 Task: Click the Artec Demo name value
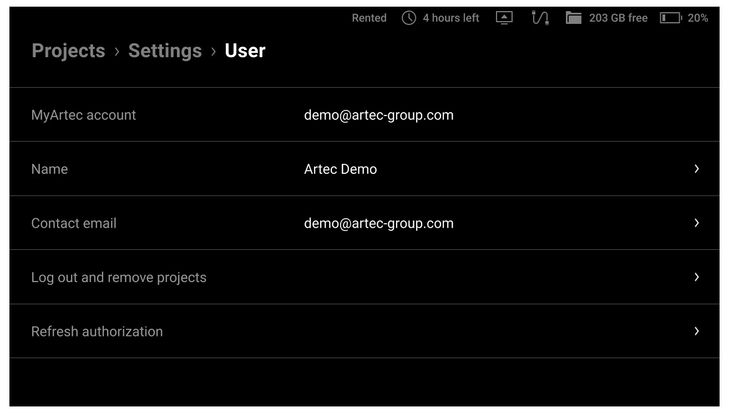click(340, 169)
